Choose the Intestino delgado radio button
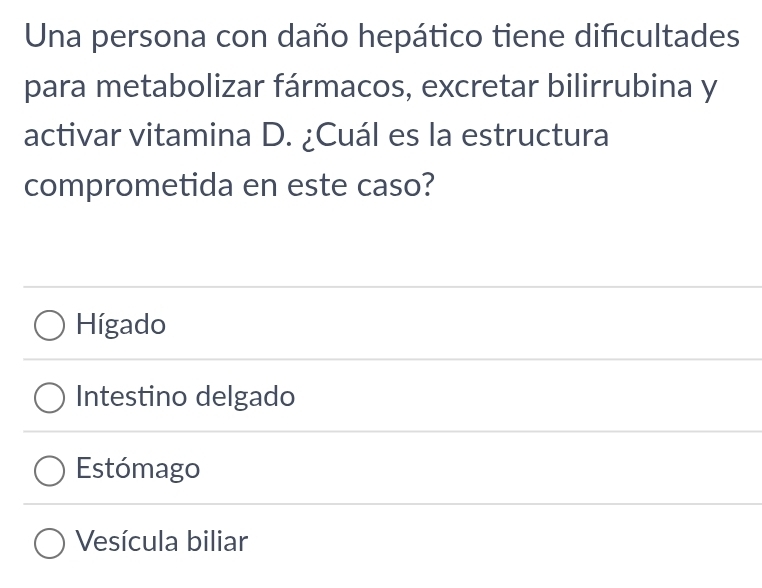 (49, 398)
